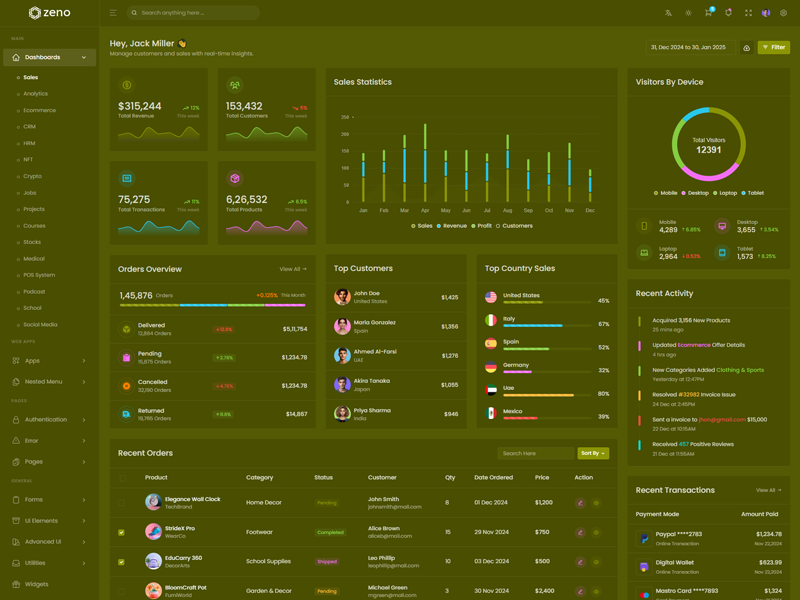Viewport: 800px width, 600px height.
Task: Open the shopping cart icon
Action: point(708,13)
